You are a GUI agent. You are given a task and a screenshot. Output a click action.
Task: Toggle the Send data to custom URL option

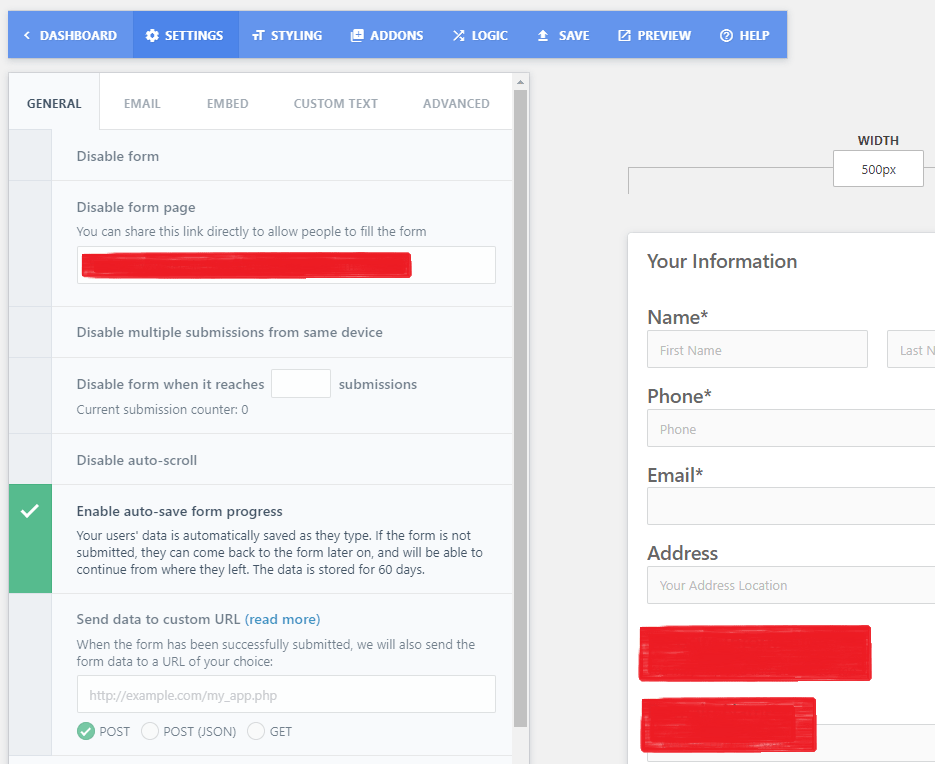[30, 674]
